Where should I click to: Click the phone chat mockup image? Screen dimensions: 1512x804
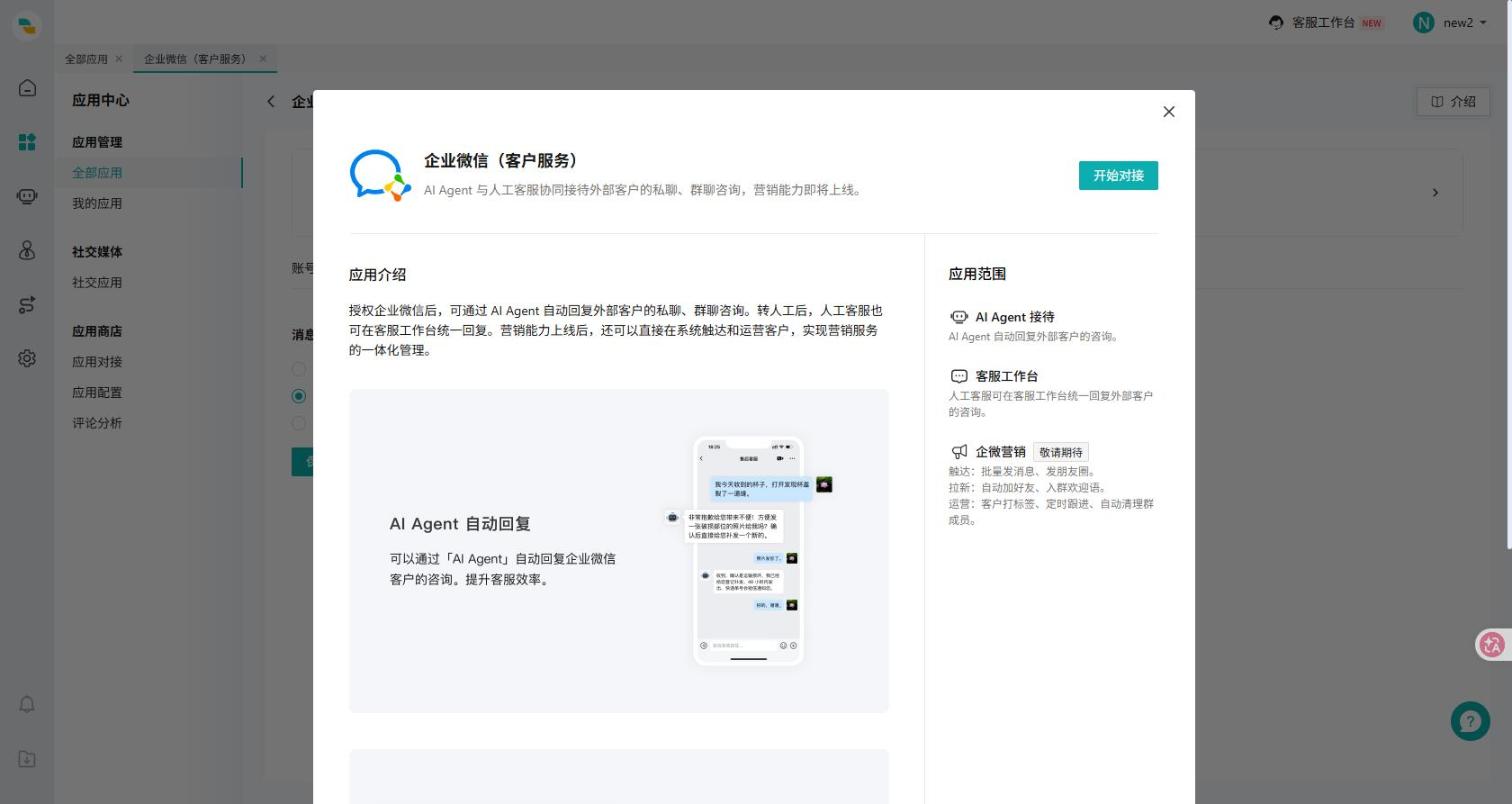click(748, 551)
